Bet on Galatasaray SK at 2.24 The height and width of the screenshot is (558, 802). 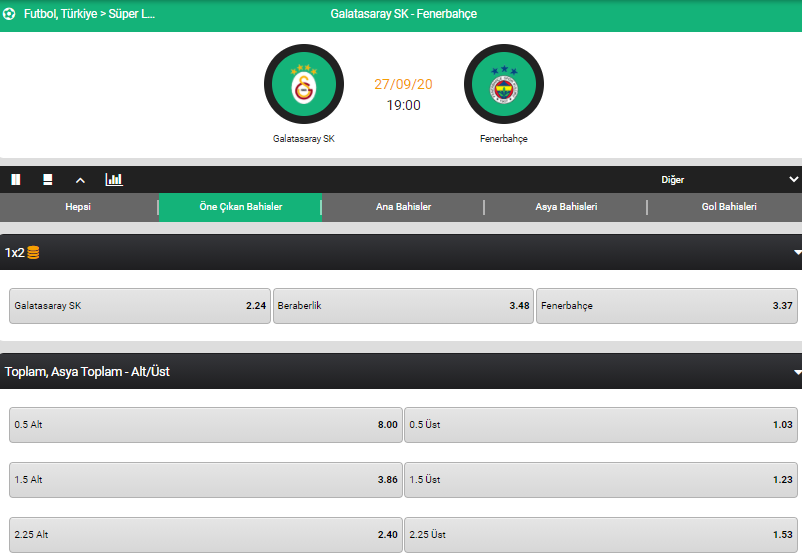(x=140, y=306)
